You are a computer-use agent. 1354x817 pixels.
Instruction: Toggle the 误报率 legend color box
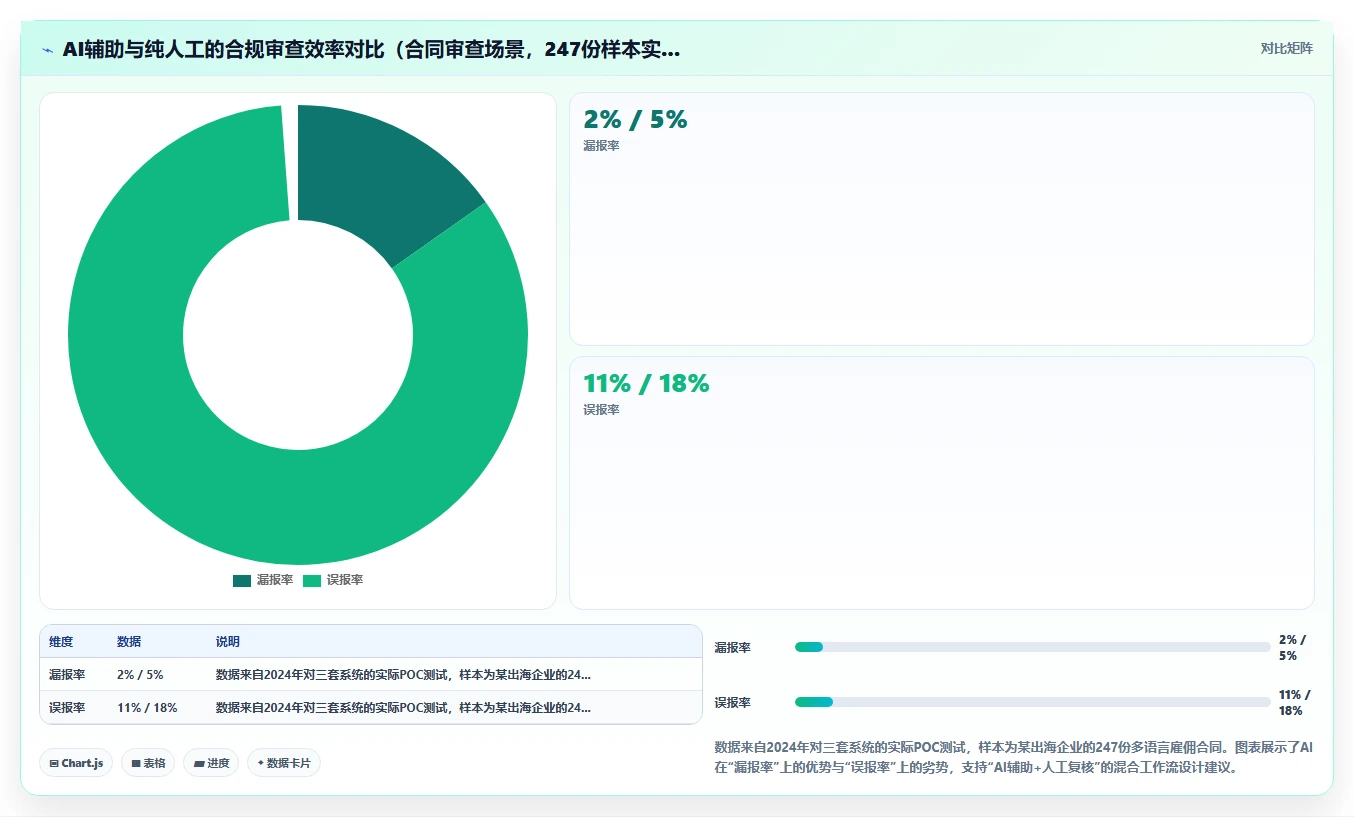point(312,581)
